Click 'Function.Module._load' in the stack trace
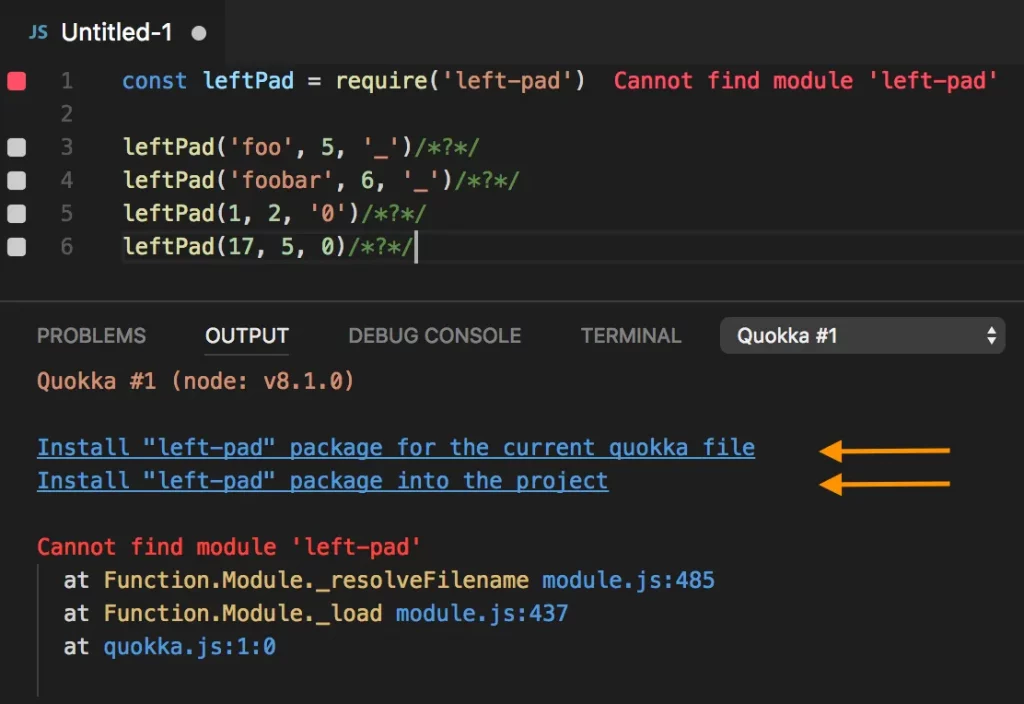 [243, 614]
